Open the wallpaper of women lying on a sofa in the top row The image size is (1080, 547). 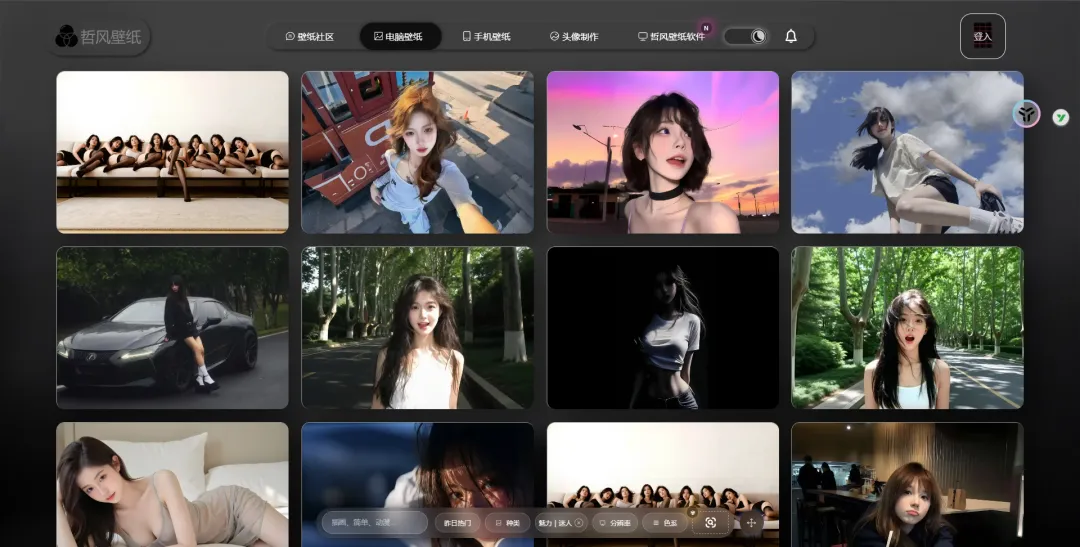tap(172, 152)
